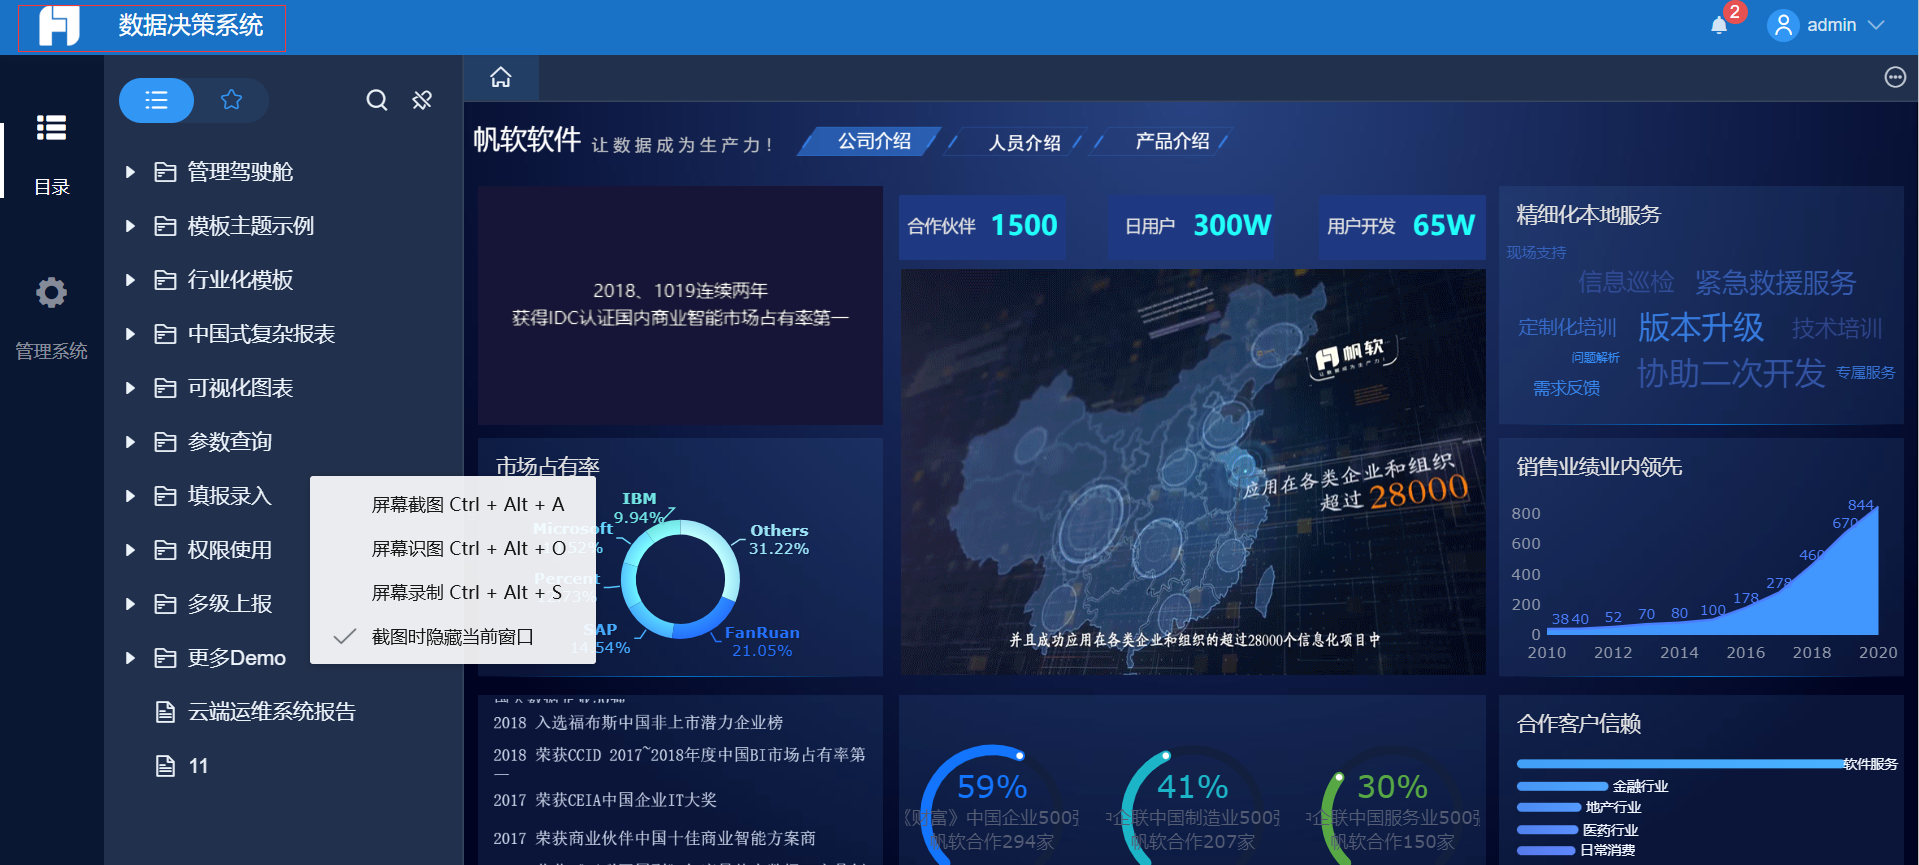Go to the home tab icon
This screenshot has height=865, width=1919.
point(501,77)
